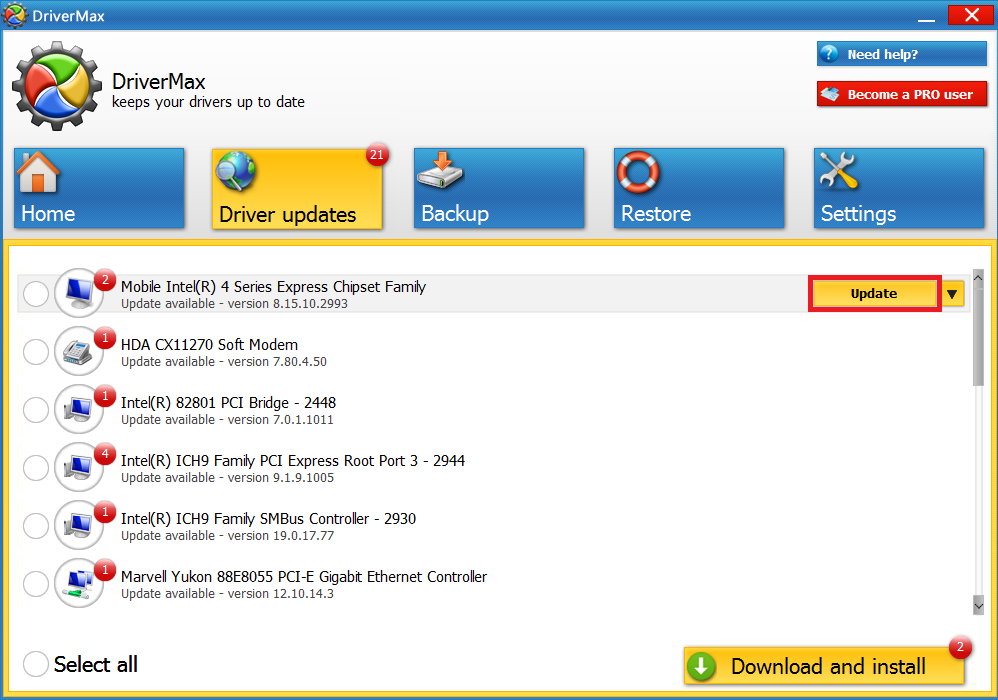The width and height of the screenshot is (998, 700).
Task: Go to the Home tab
Action: (x=99, y=188)
